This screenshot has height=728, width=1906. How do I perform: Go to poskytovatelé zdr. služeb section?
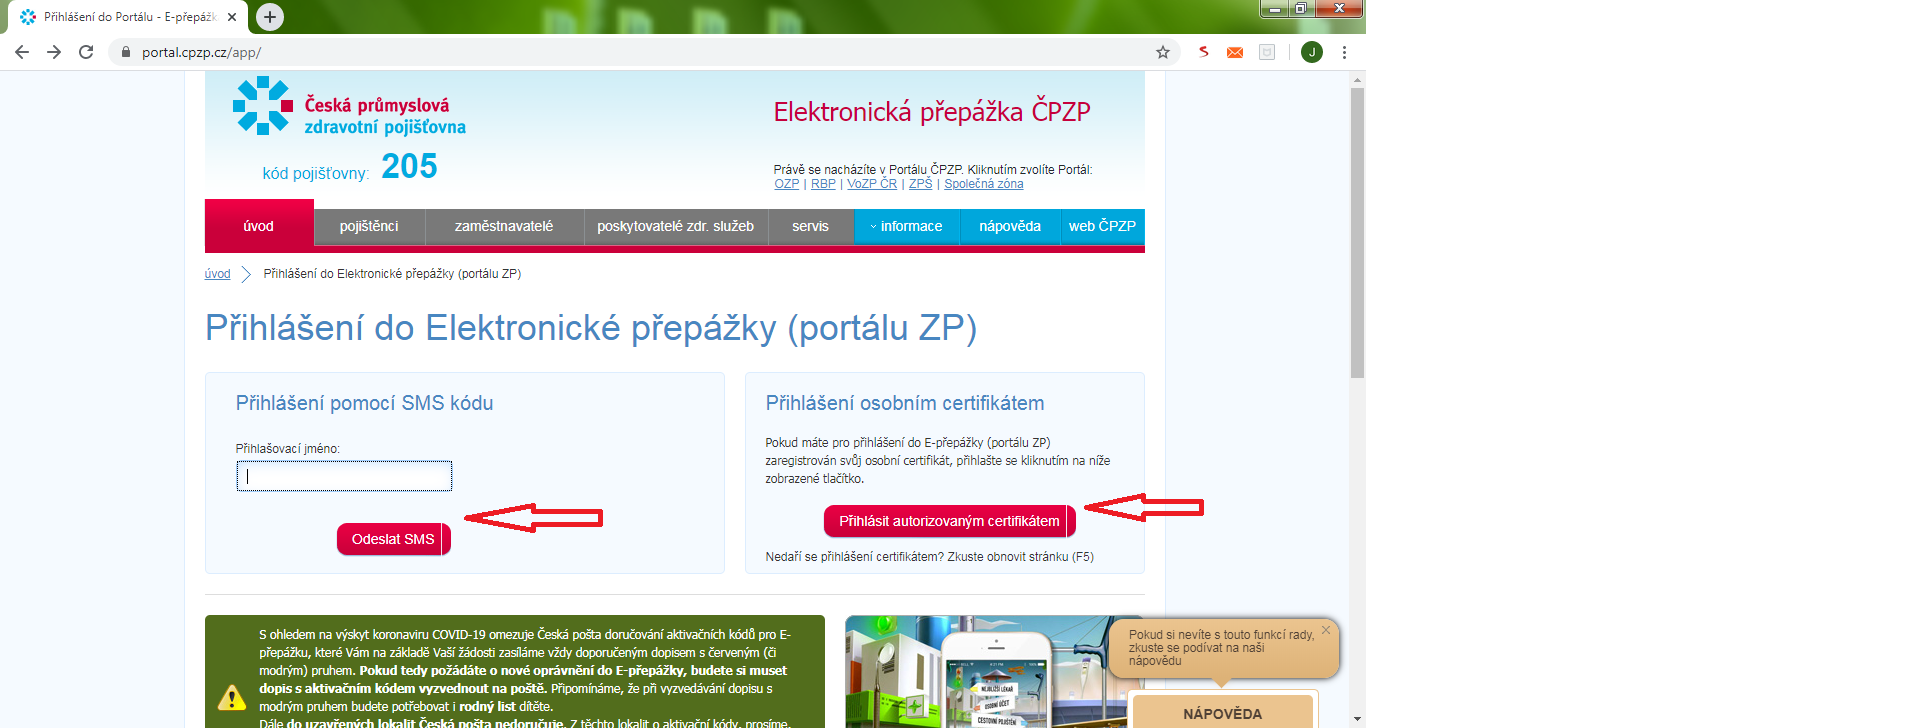[x=675, y=226]
